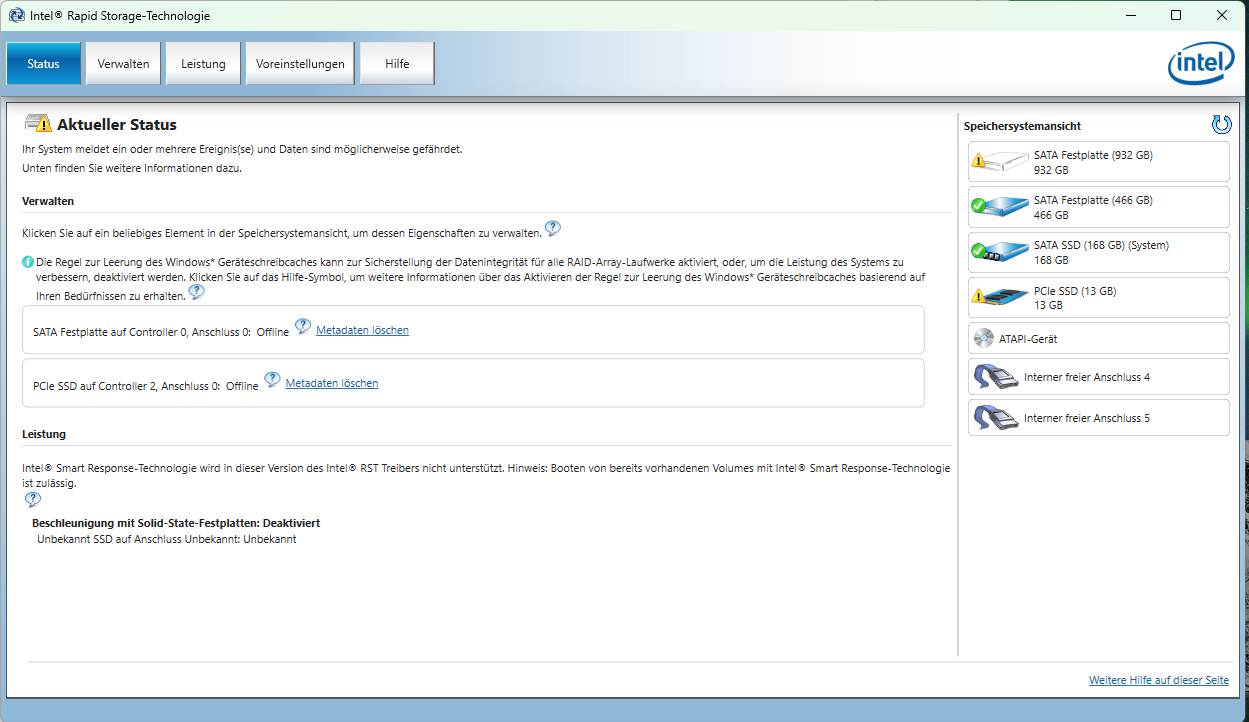The height and width of the screenshot is (722, 1249).
Task: Select the ATAPI-Gerät entry
Action: pos(1098,338)
